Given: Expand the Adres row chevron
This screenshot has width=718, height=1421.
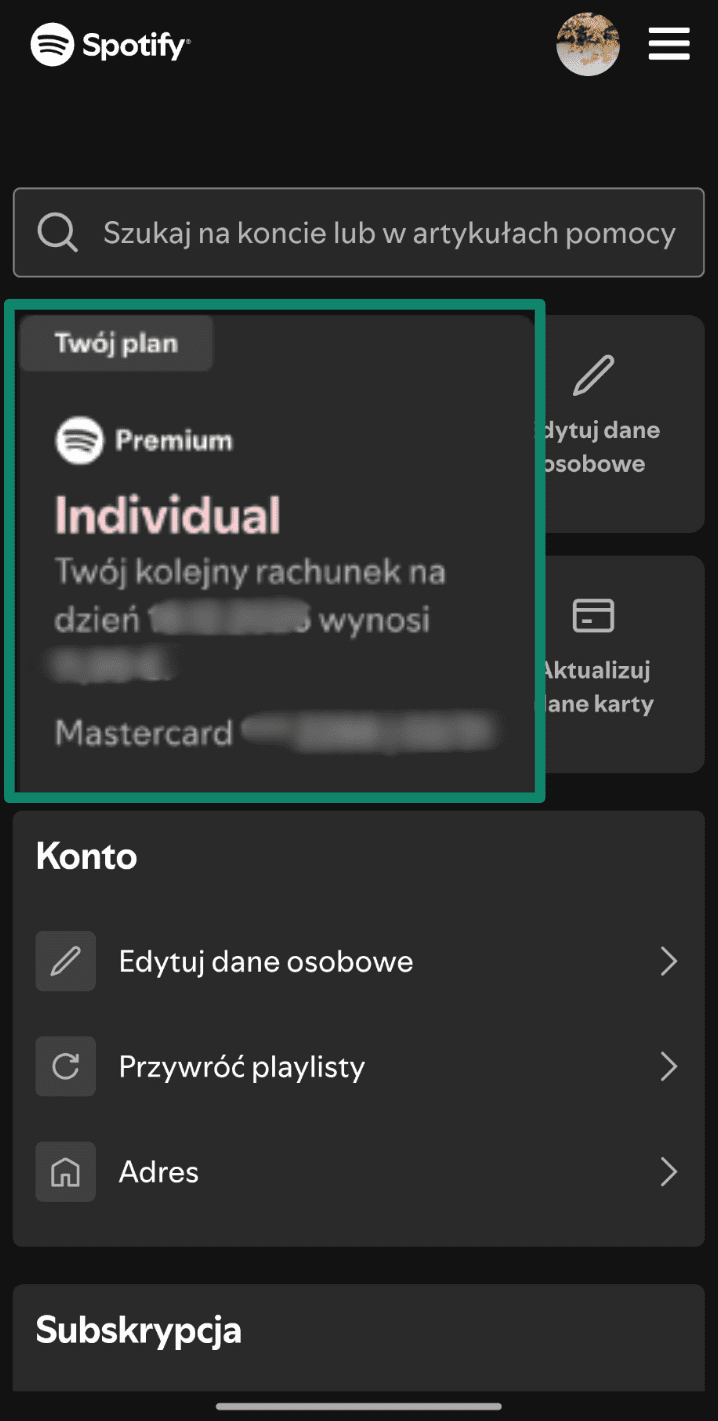Looking at the screenshot, I should 669,1172.
